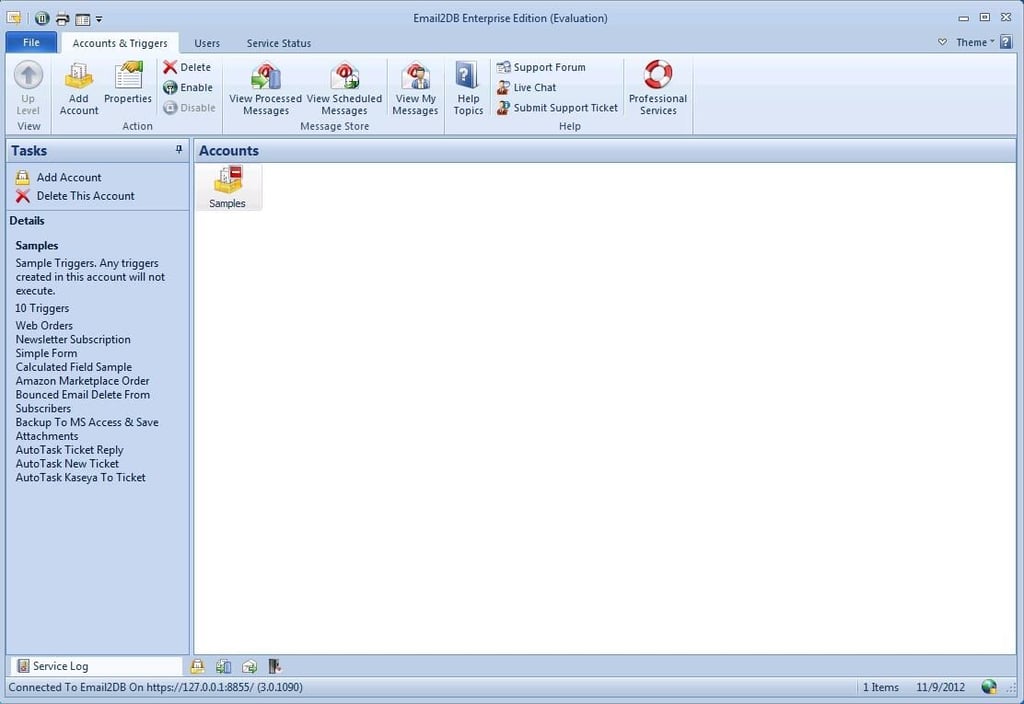Click the printer icon in quick access toolbar
The height and width of the screenshot is (704, 1024).
63,19
